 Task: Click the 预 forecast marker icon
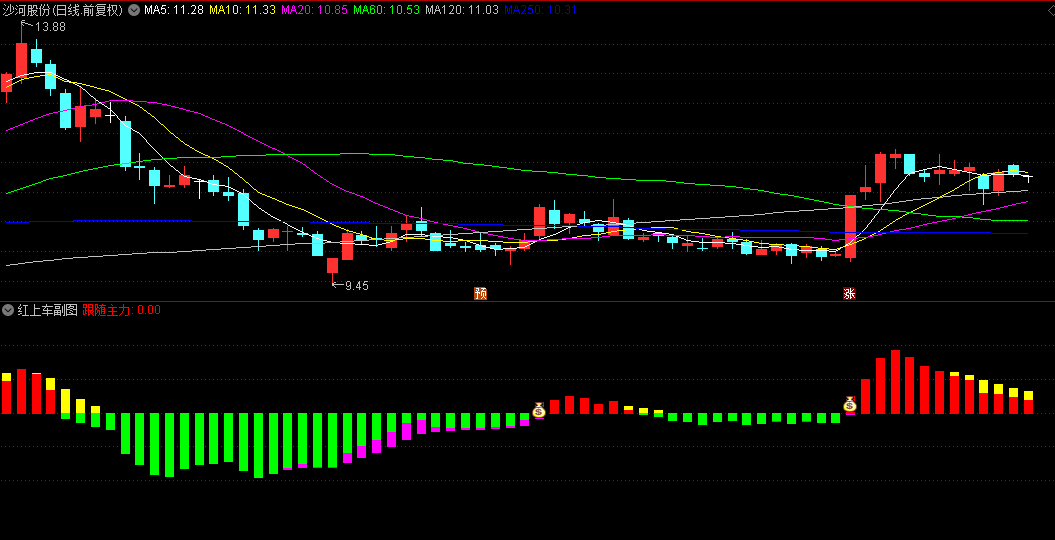[480, 293]
